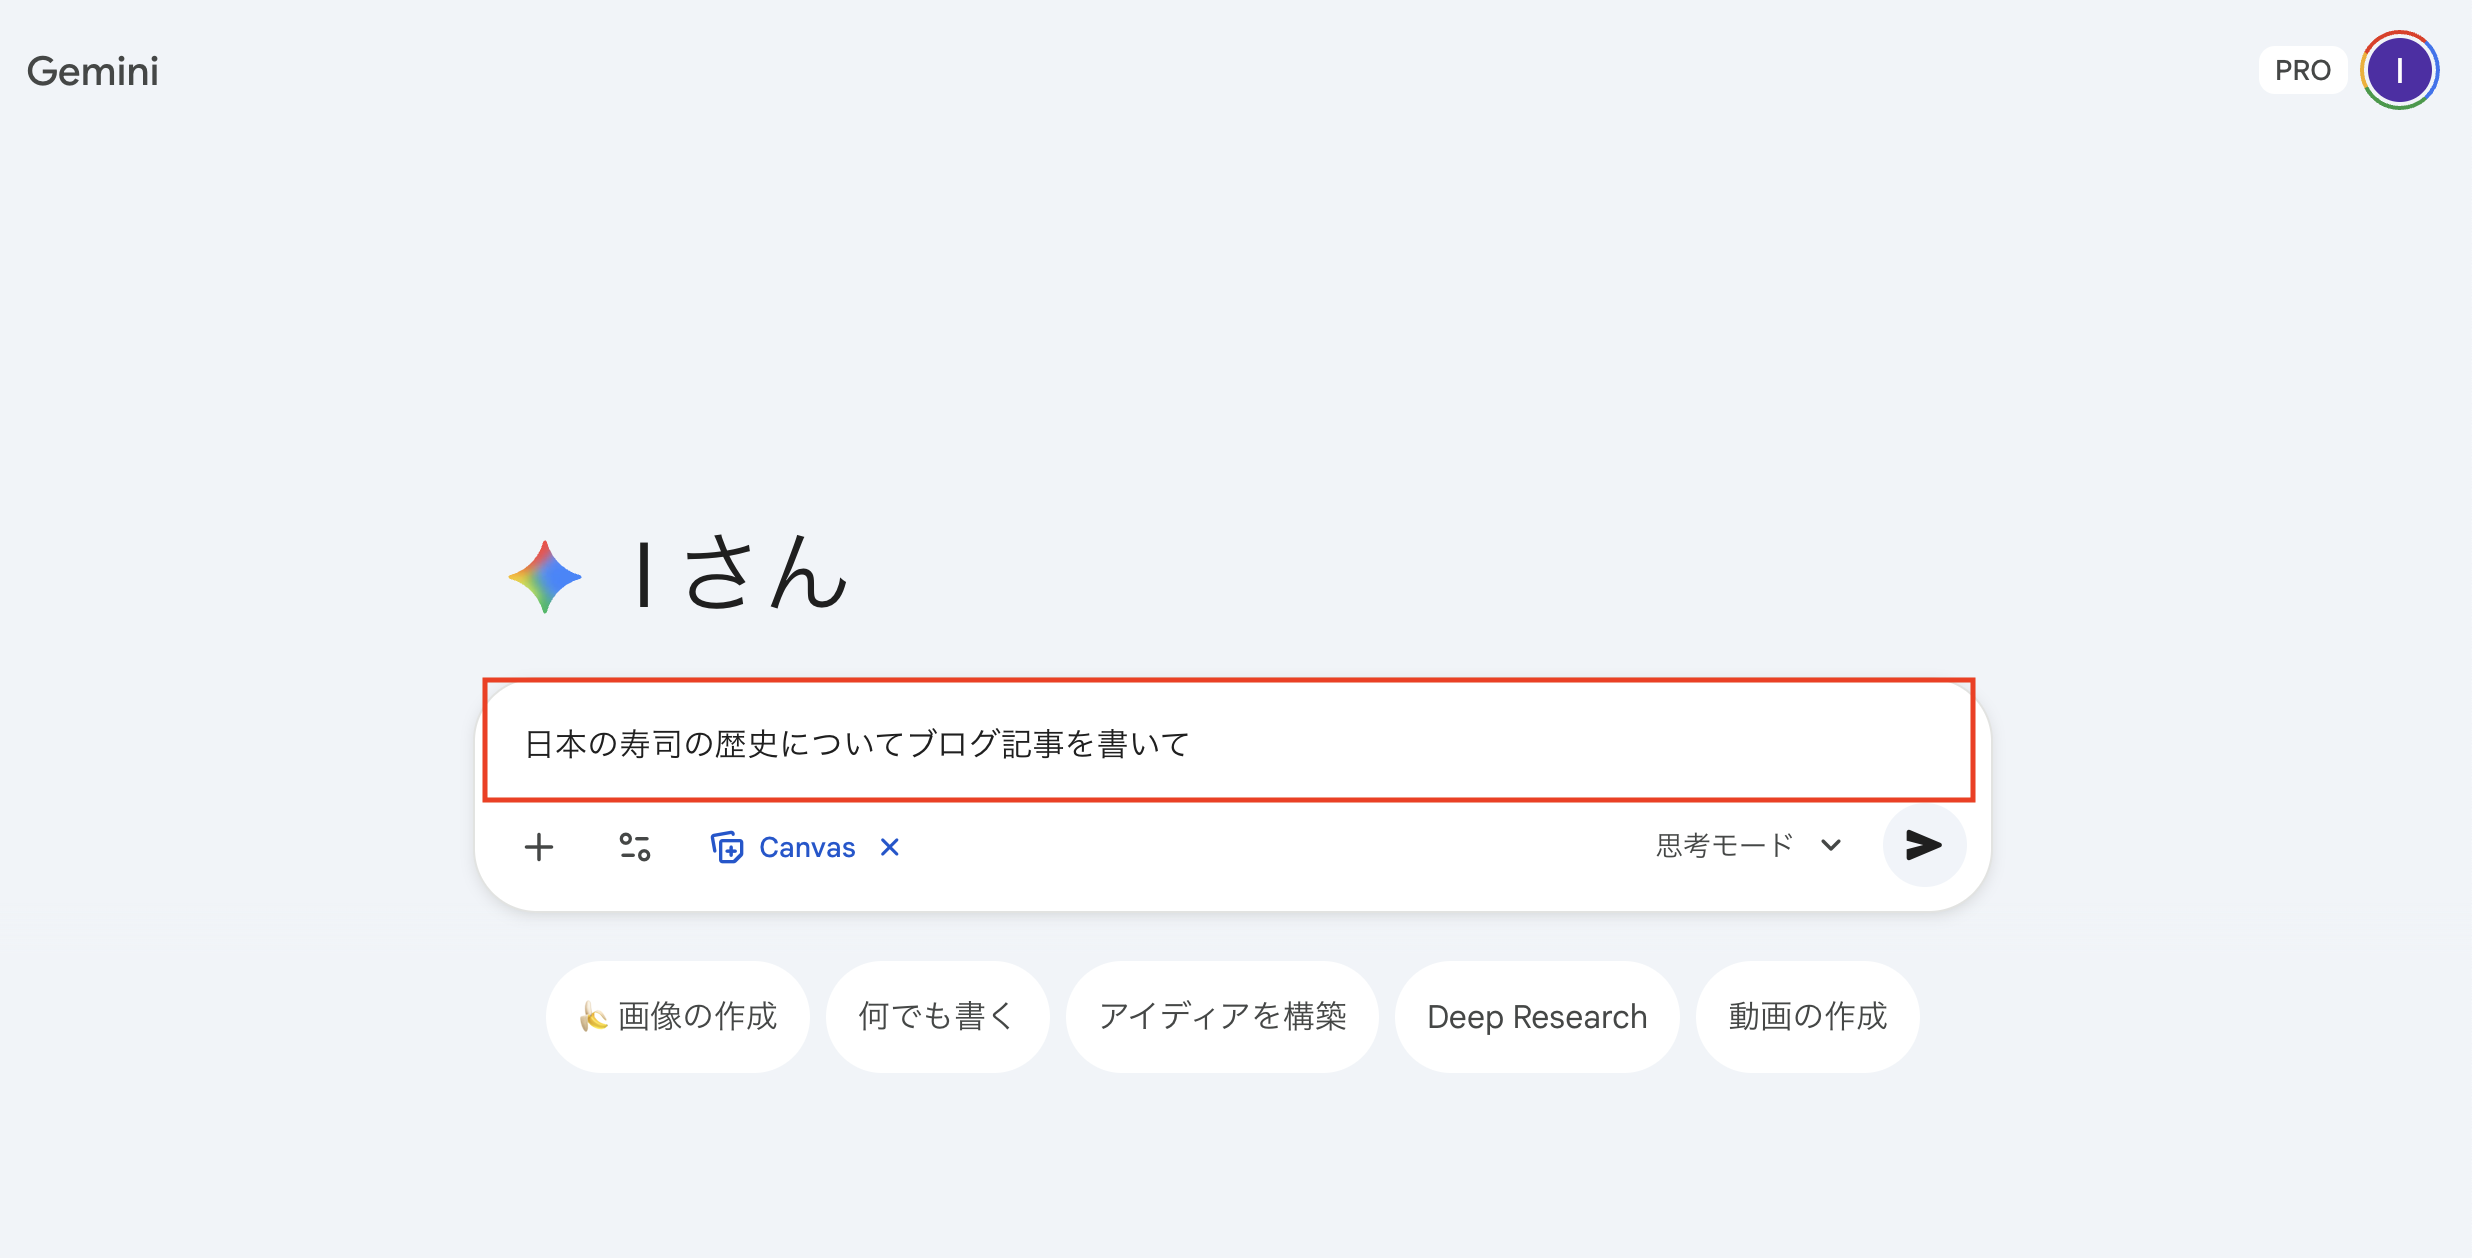Expand the 思考モード model dropdown

click(1725, 846)
